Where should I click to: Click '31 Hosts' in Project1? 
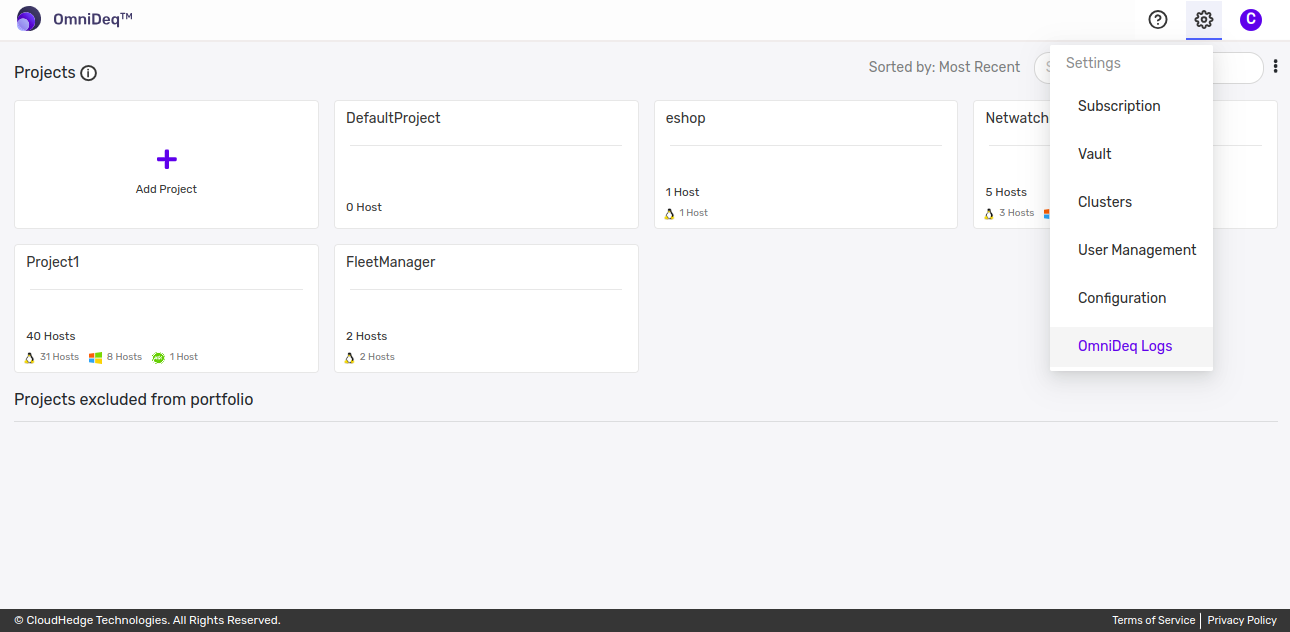[x=59, y=357]
